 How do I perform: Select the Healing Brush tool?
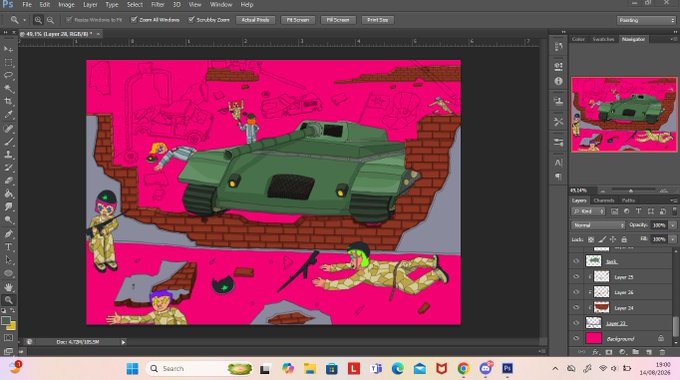8,128
